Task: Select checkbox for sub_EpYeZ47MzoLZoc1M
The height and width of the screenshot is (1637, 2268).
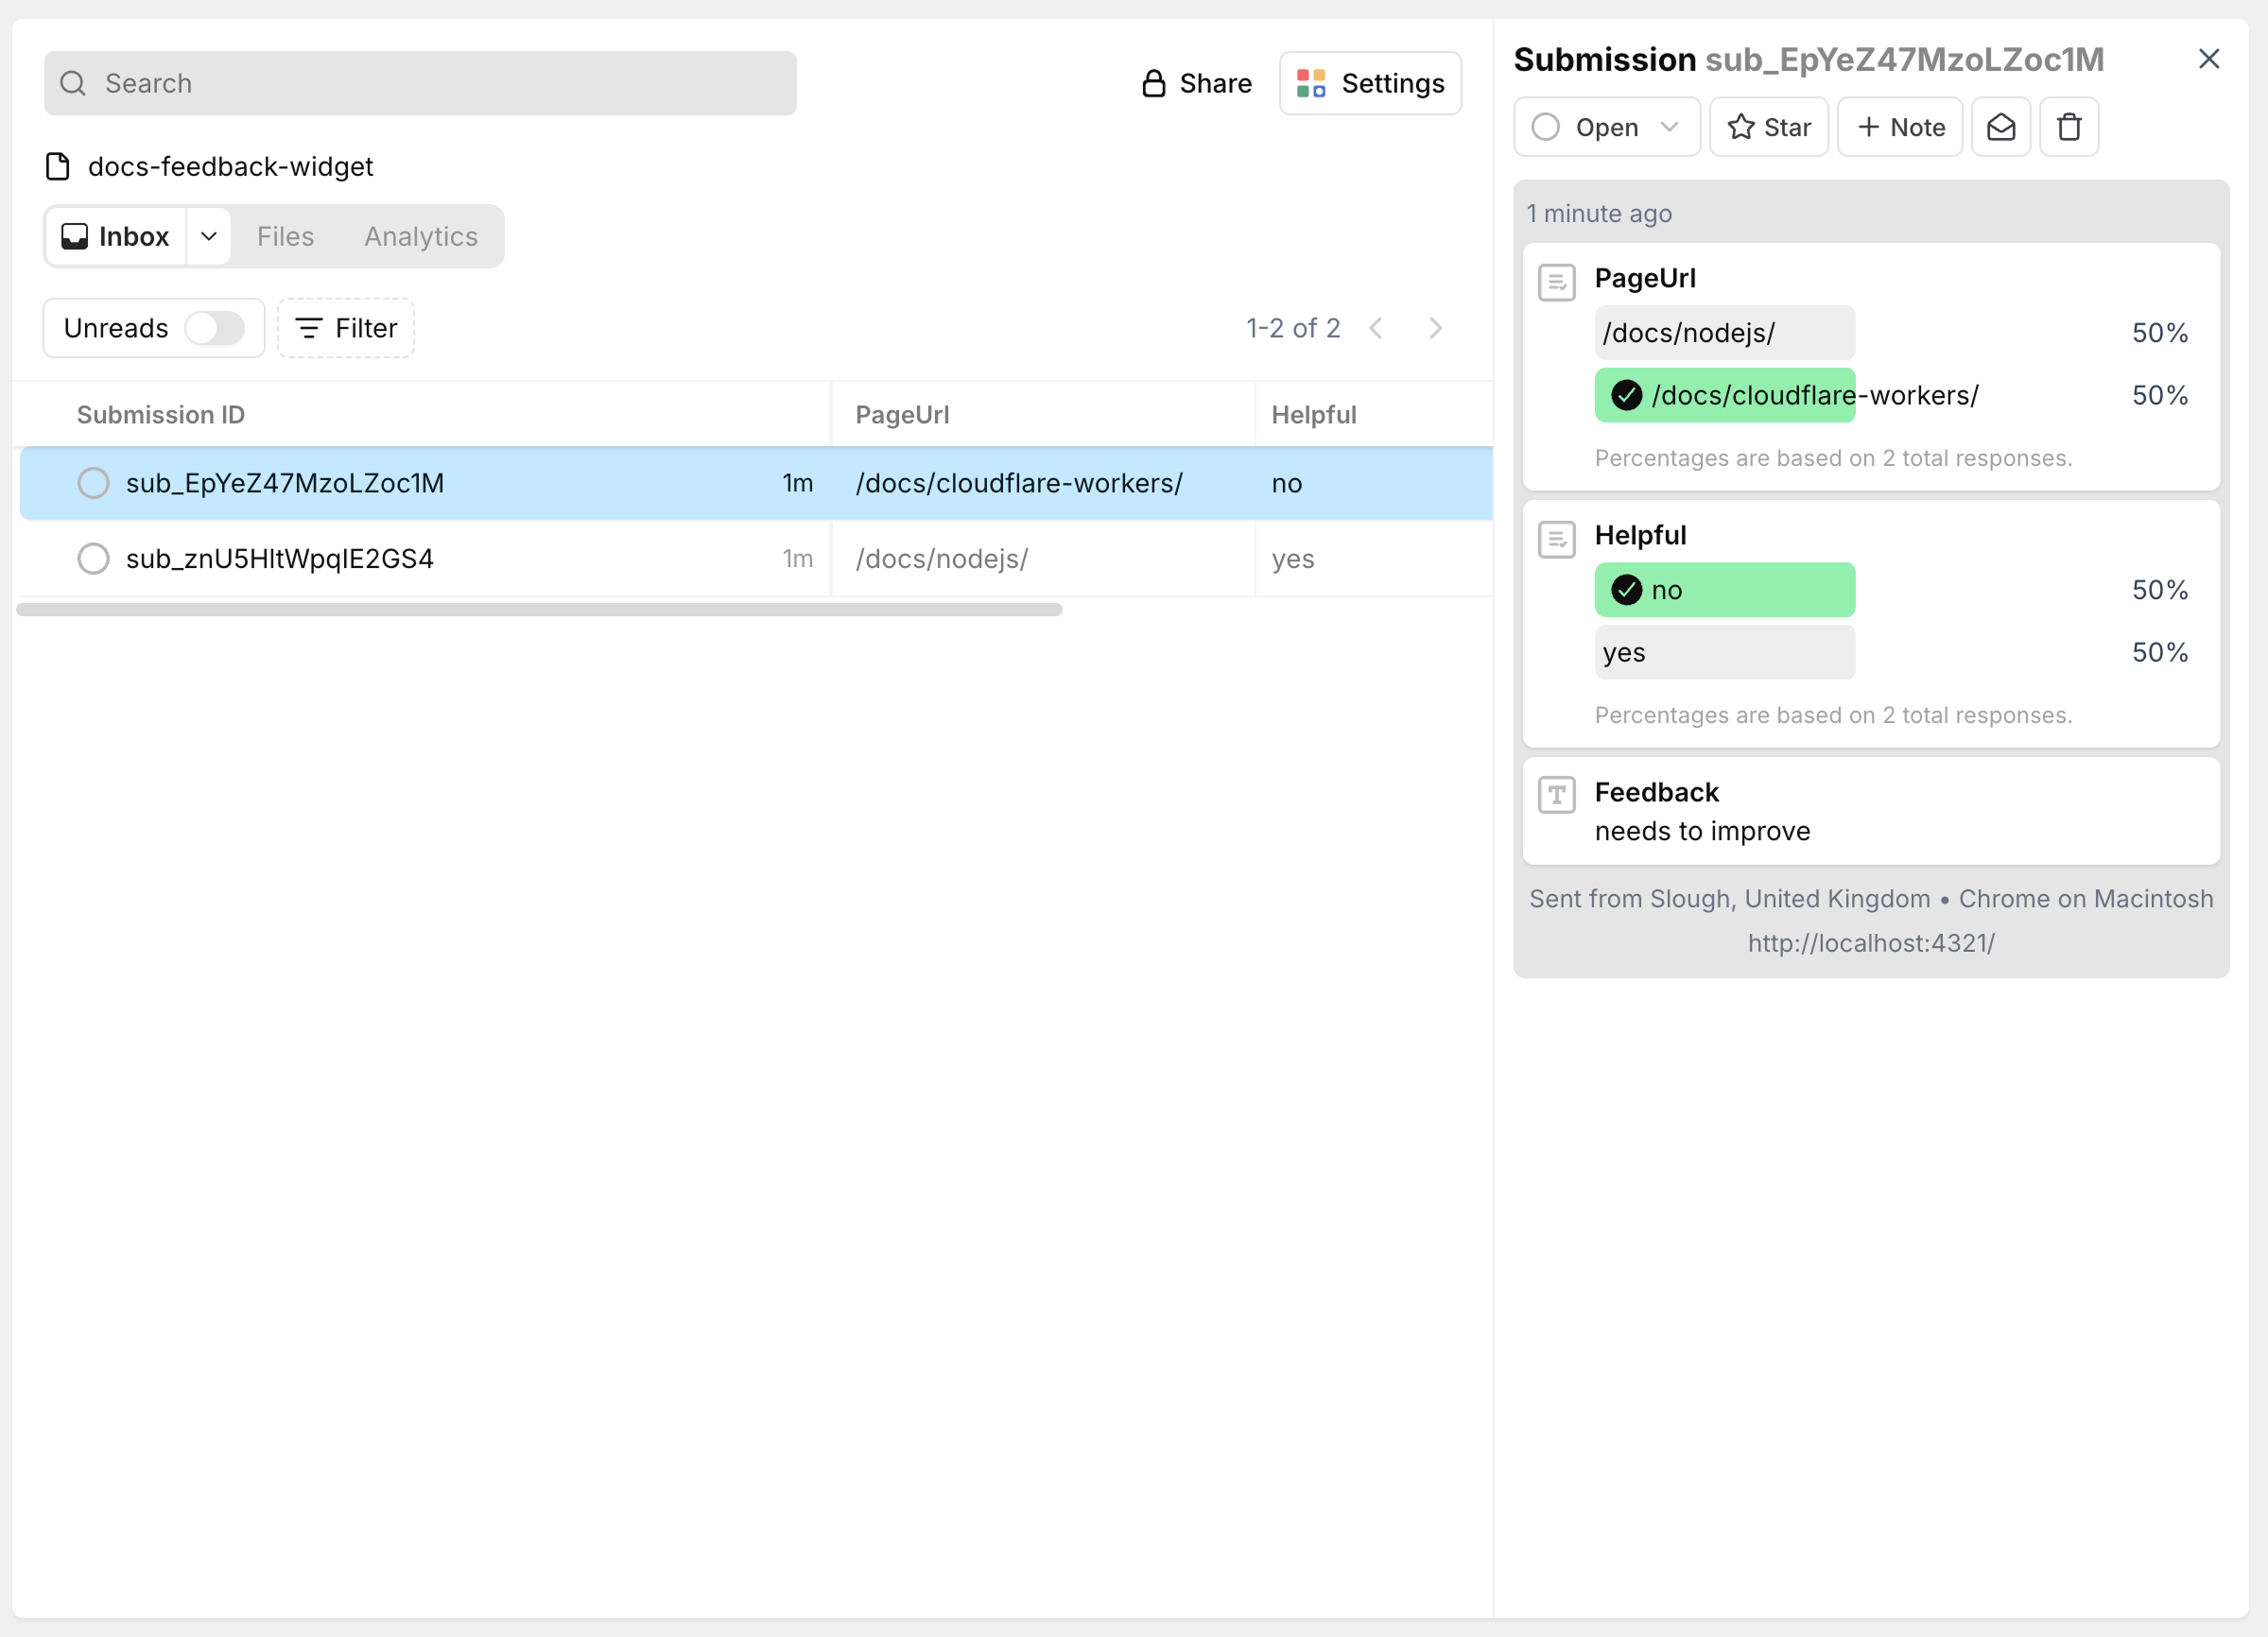Action: point(93,482)
